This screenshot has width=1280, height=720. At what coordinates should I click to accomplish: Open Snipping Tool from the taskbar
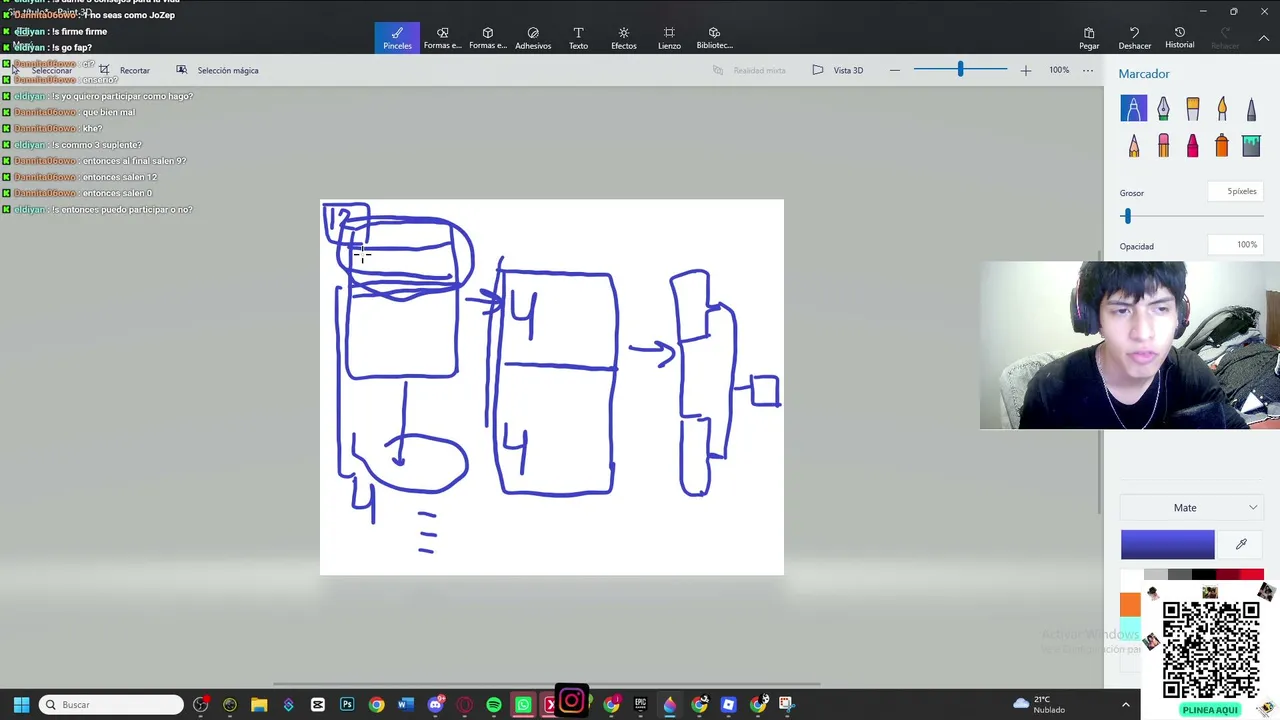click(787, 705)
